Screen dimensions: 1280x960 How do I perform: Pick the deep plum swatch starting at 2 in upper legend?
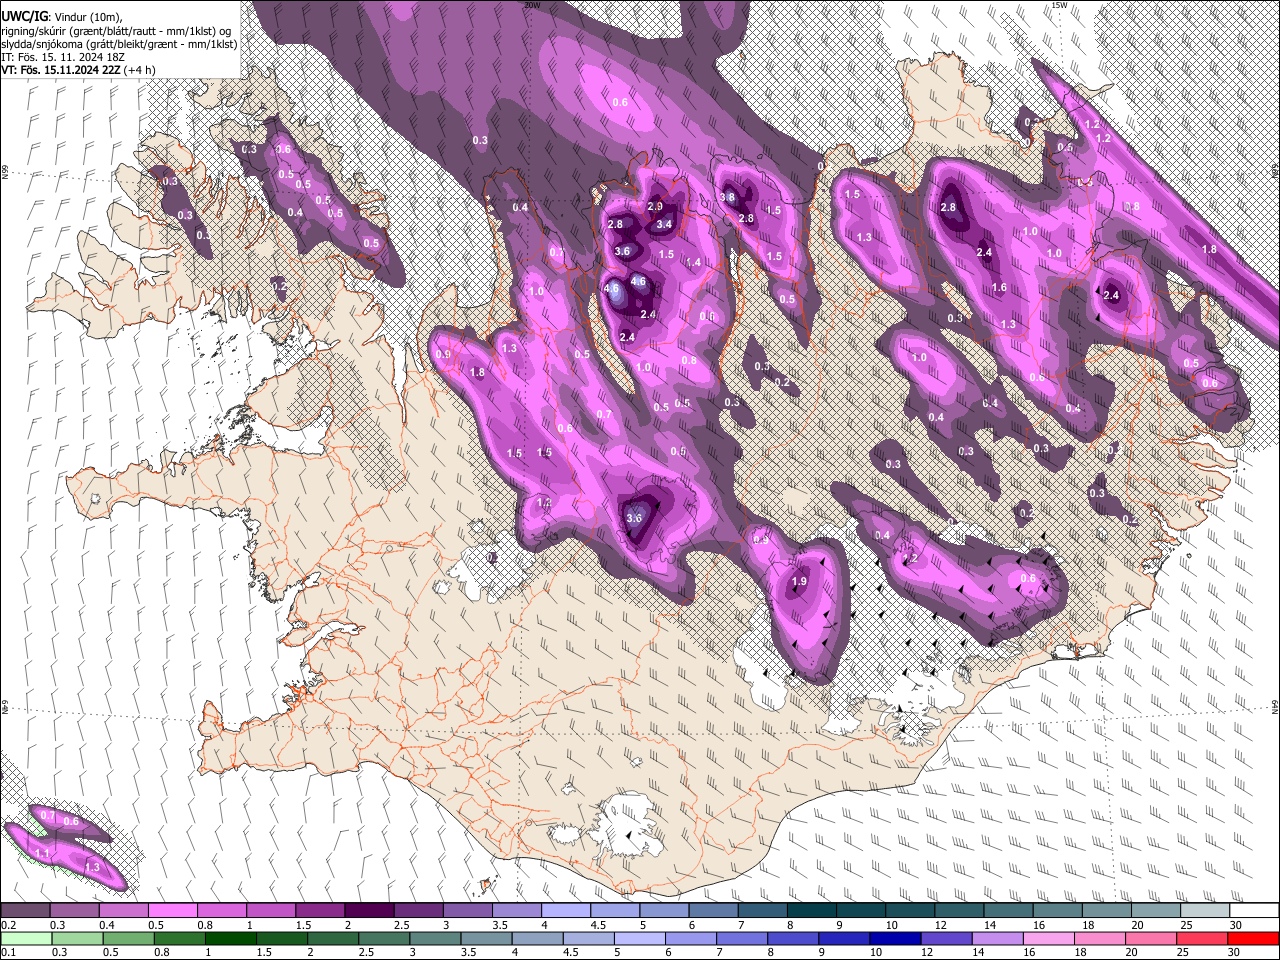click(369, 911)
